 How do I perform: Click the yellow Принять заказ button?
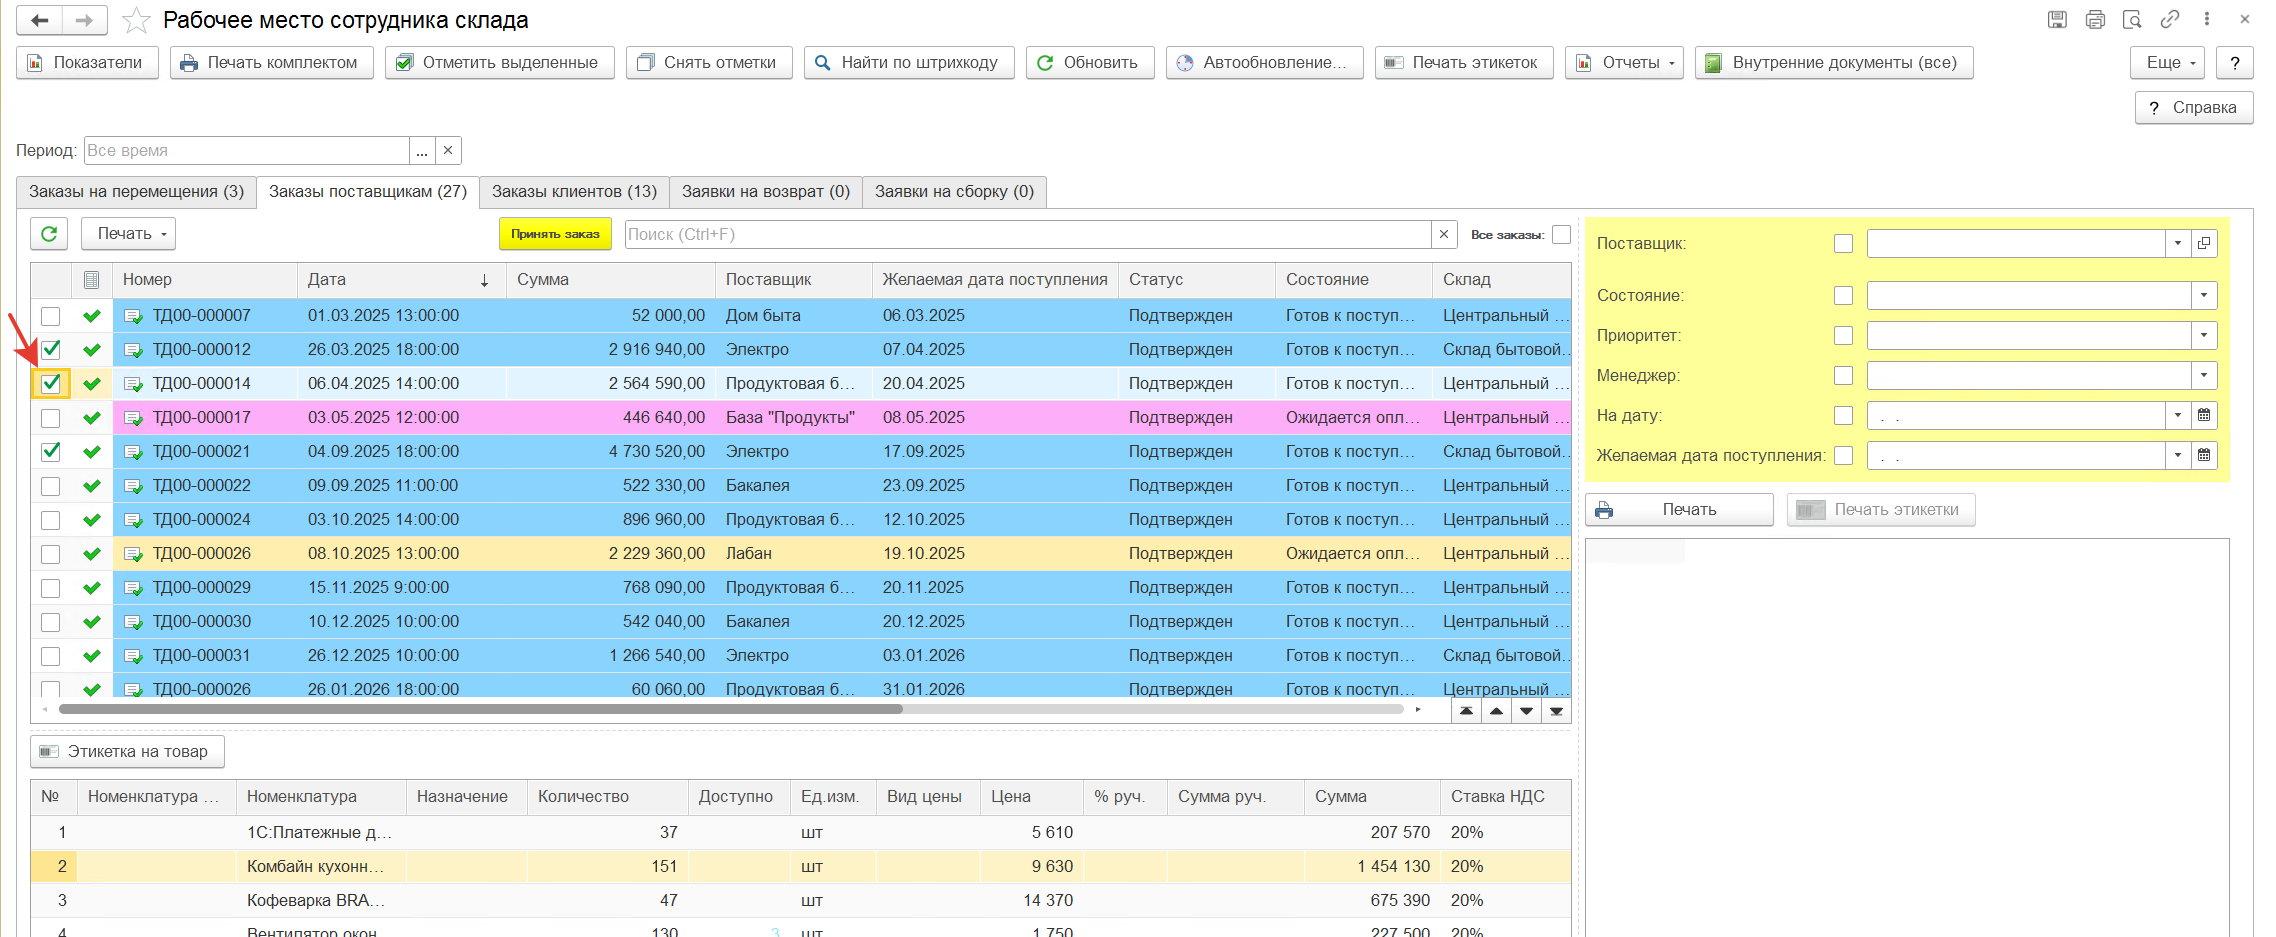(555, 234)
